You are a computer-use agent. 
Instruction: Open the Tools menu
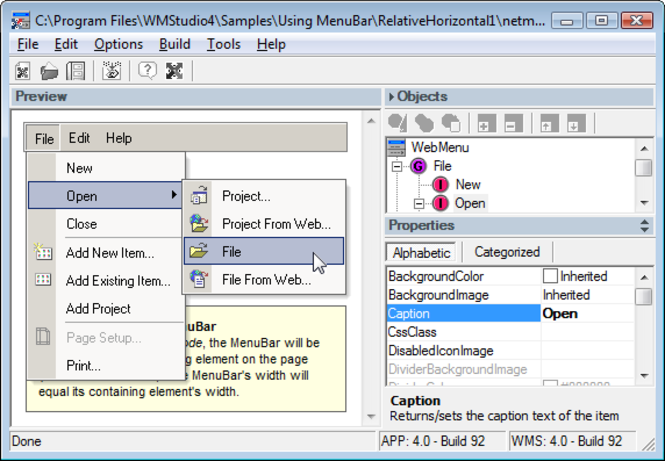(224, 45)
